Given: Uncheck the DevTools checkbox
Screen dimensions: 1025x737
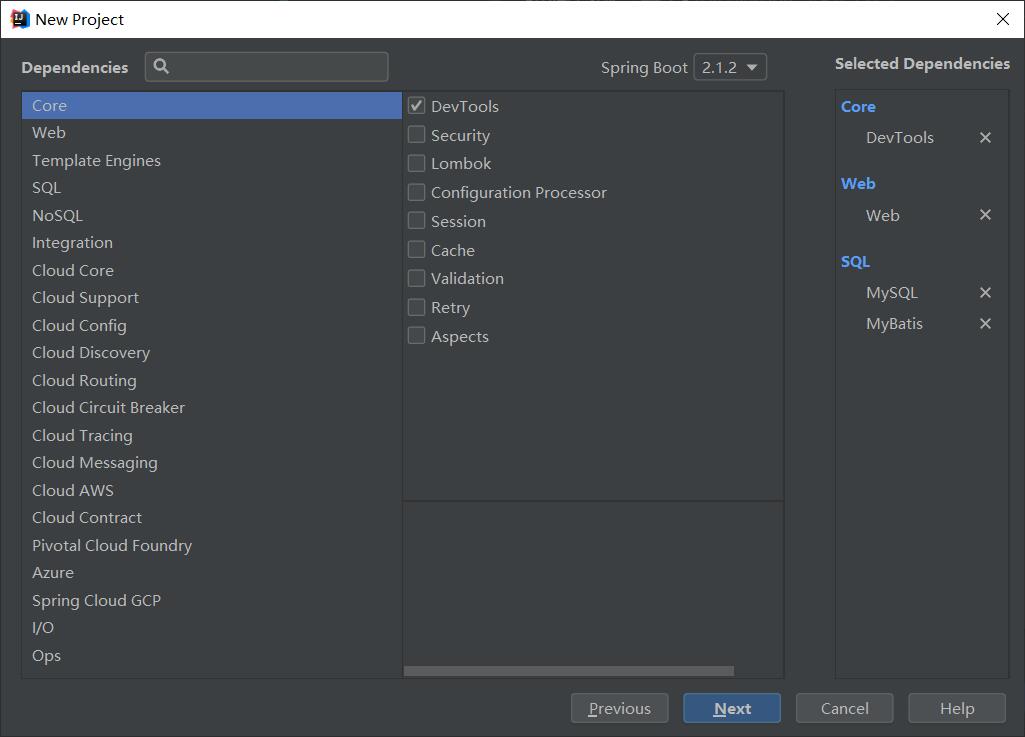Looking at the screenshot, I should pos(417,106).
